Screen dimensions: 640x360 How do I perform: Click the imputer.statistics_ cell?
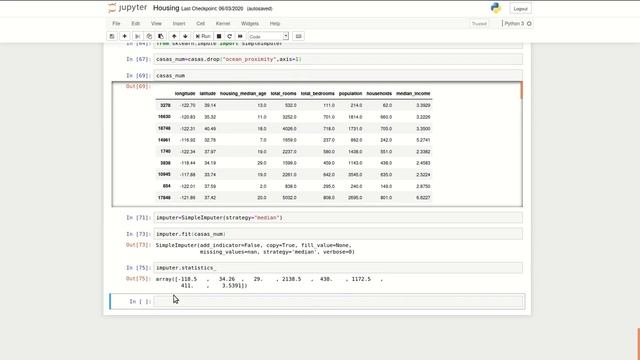pos(338,268)
